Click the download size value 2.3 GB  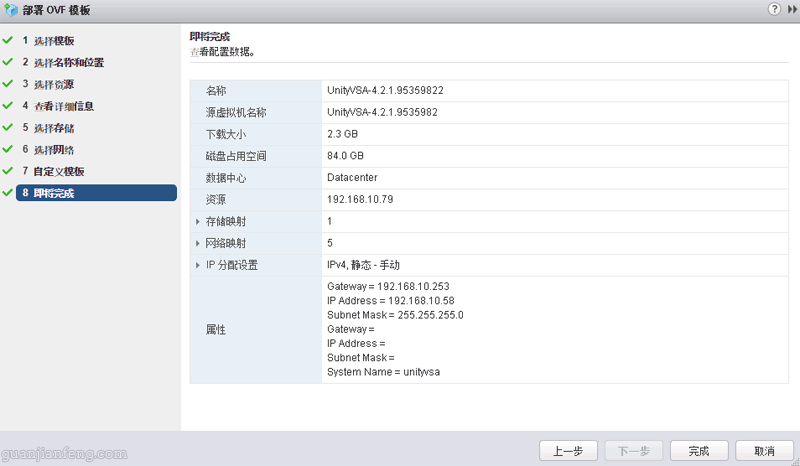coord(342,134)
